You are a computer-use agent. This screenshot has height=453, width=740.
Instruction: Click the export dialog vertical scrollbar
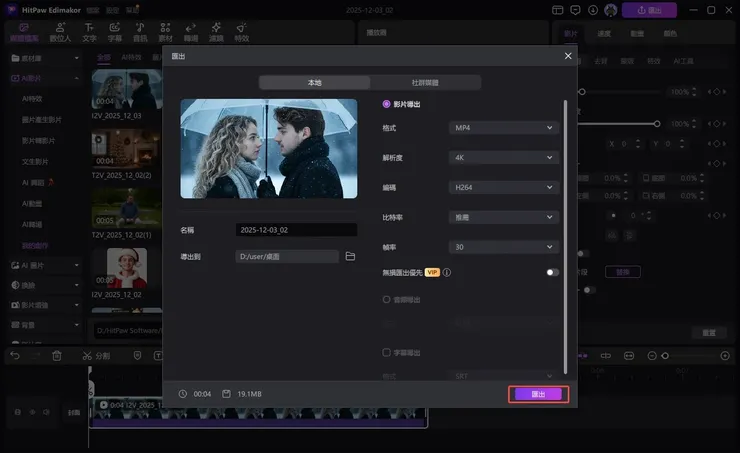tap(565, 237)
